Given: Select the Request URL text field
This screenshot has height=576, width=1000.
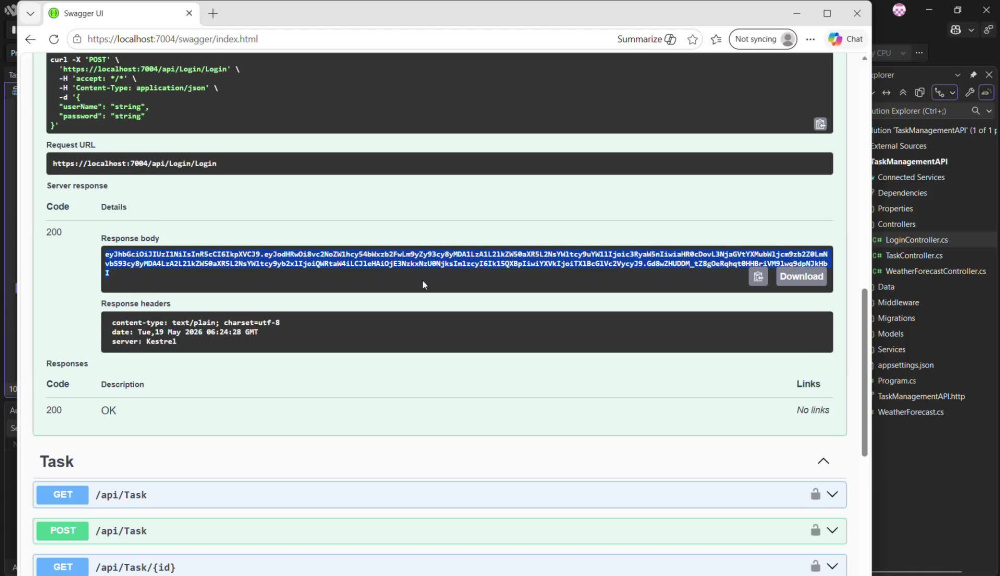Looking at the screenshot, I should click(x=439, y=163).
